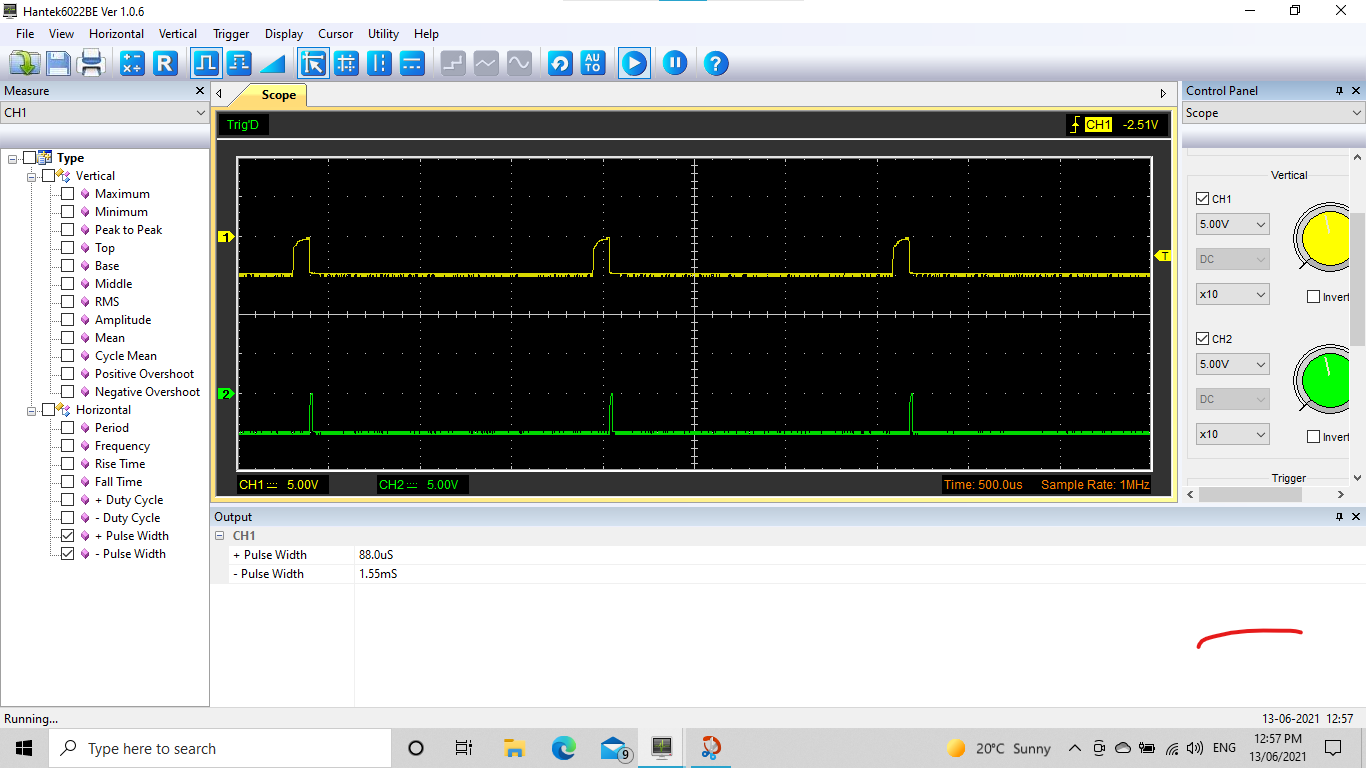Open the CH1 5.00V voltage dropdown

tap(1232, 225)
